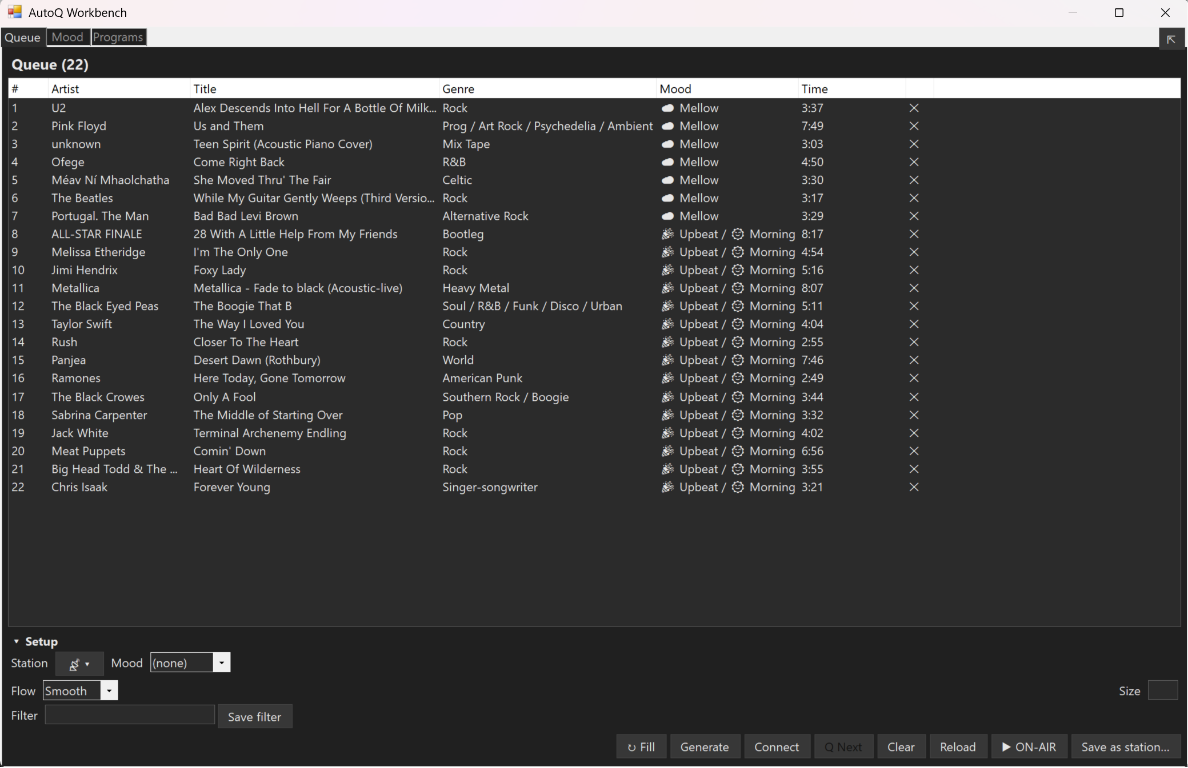Remove Portugal. The Man track
This screenshot has width=1188, height=768.
click(914, 217)
